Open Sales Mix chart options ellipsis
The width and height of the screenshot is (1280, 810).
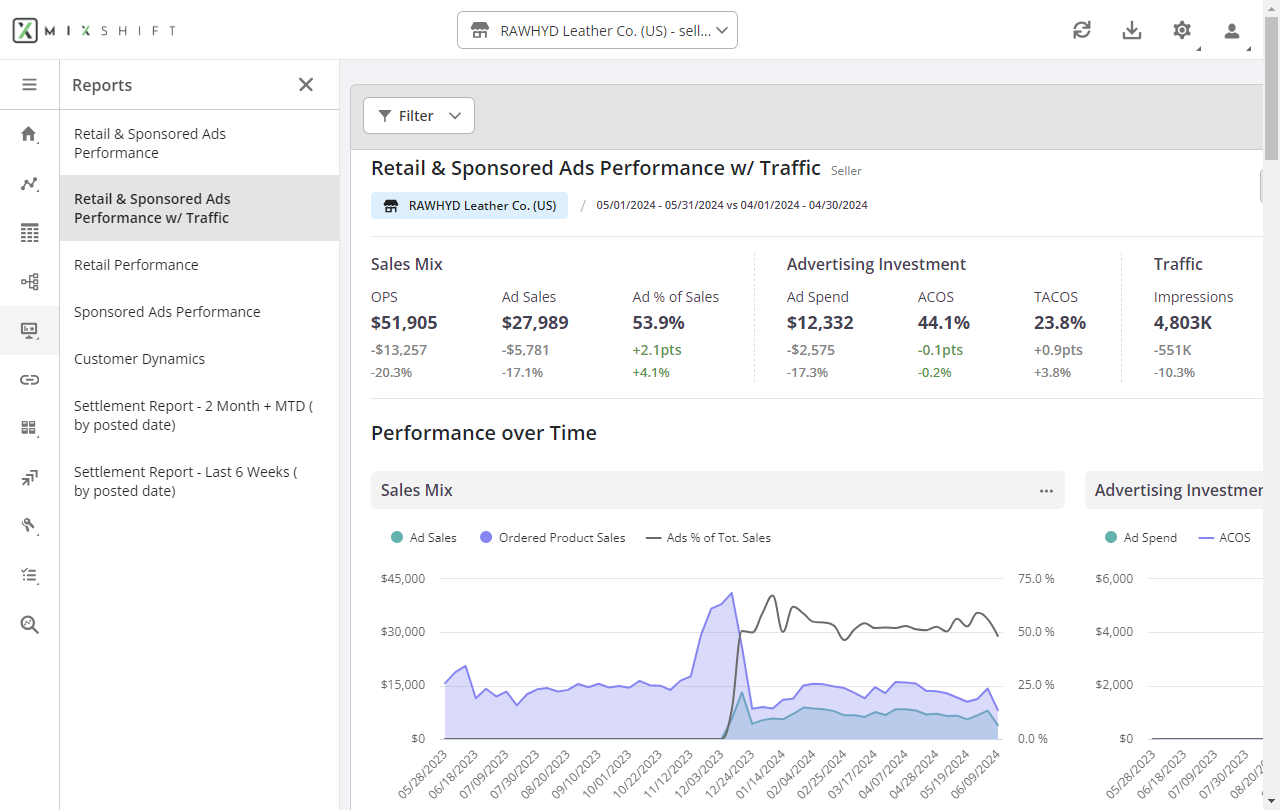[x=1046, y=491]
